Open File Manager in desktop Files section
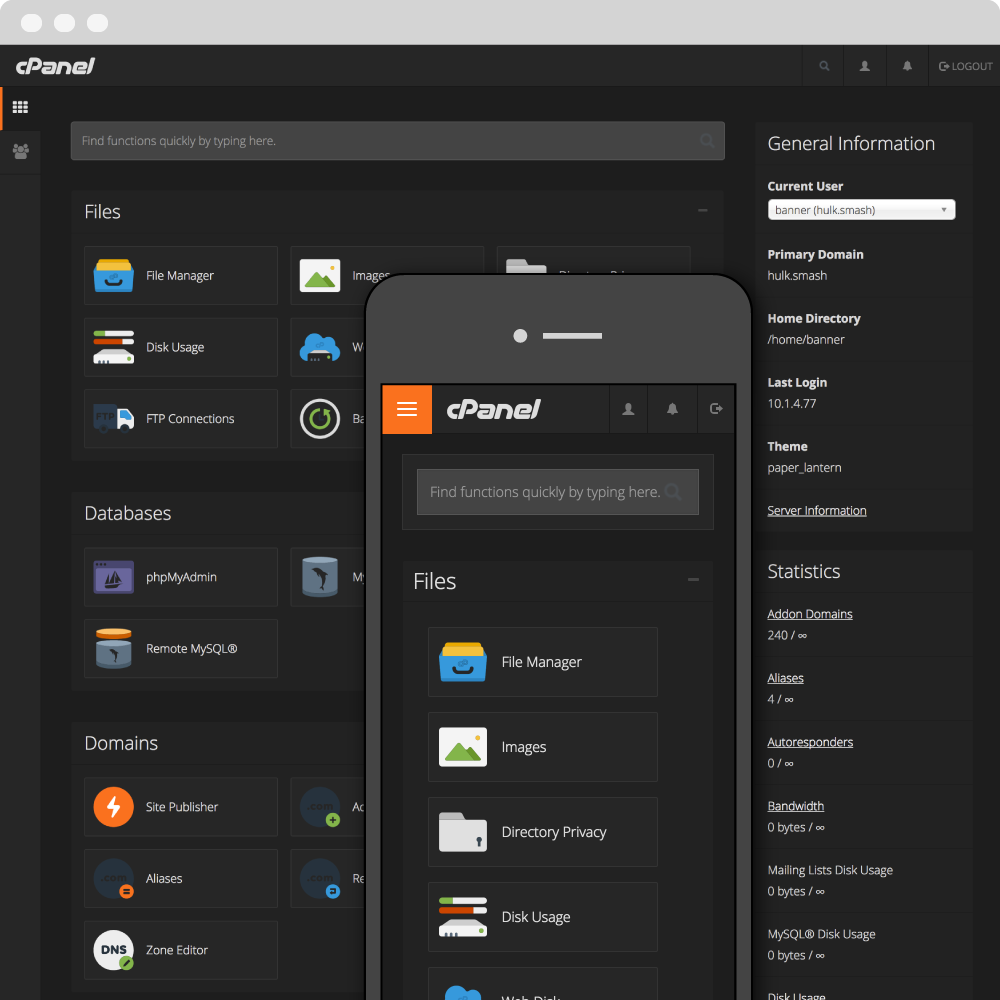 tap(180, 276)
